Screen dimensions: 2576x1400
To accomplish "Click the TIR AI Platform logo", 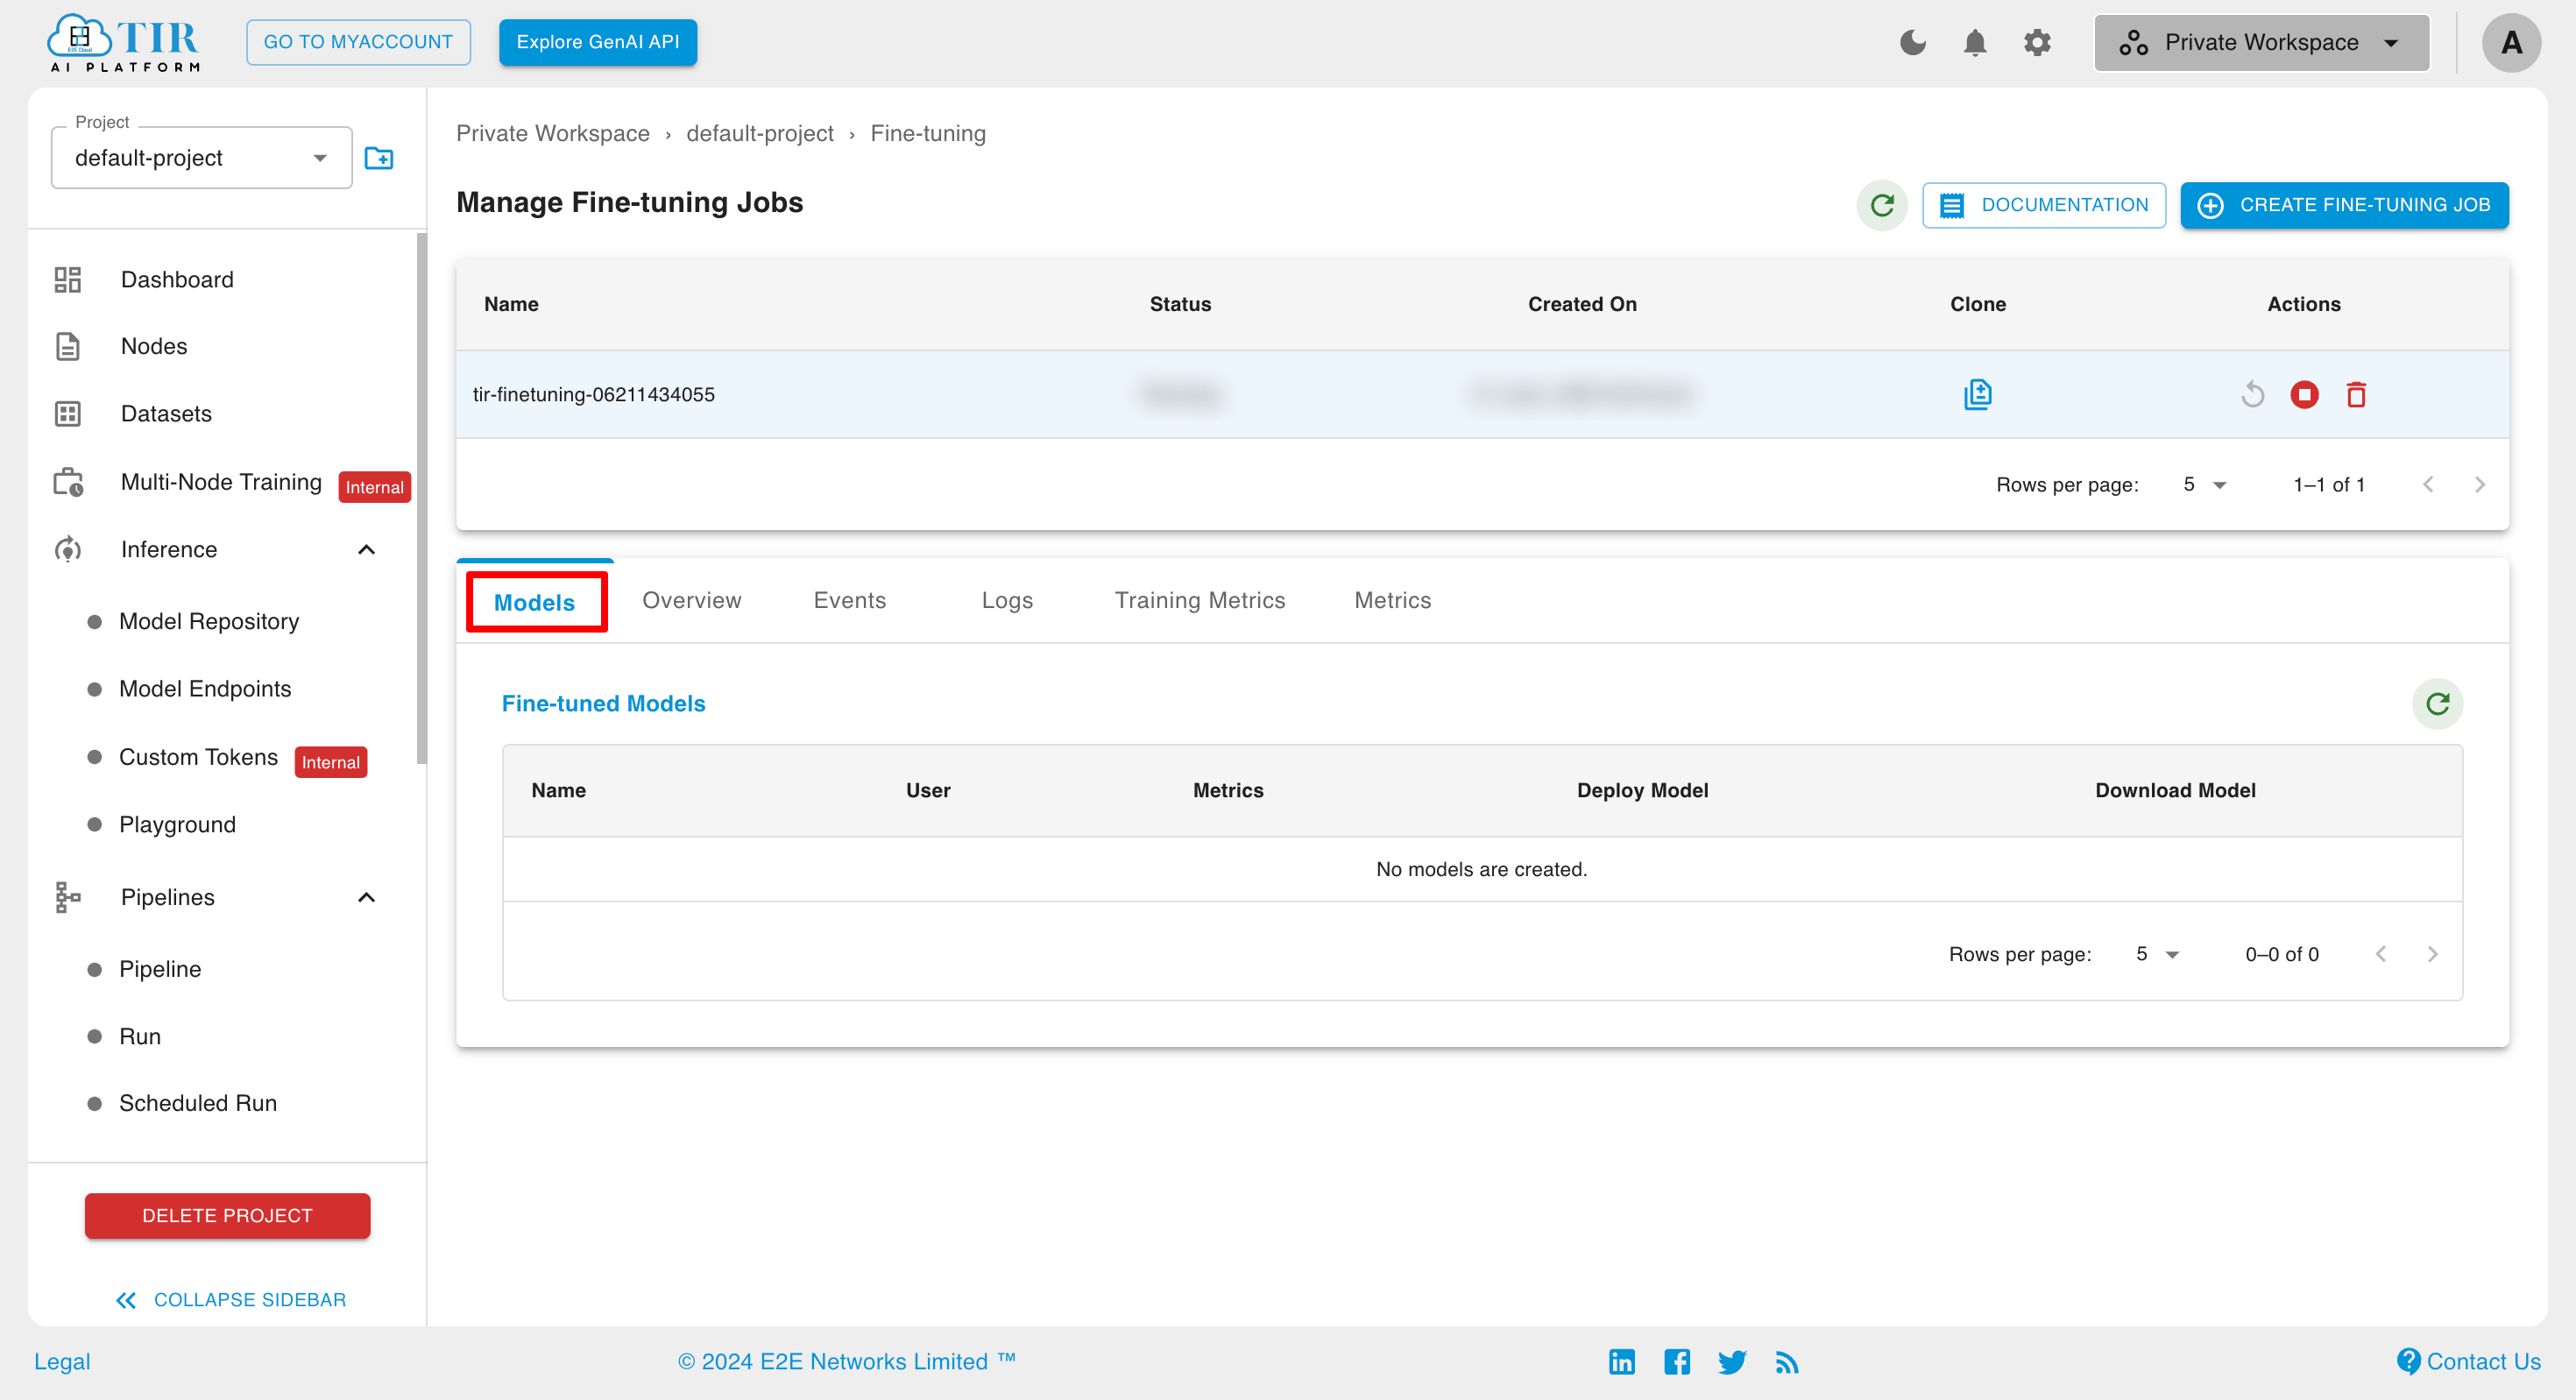I will pos(124,42).
